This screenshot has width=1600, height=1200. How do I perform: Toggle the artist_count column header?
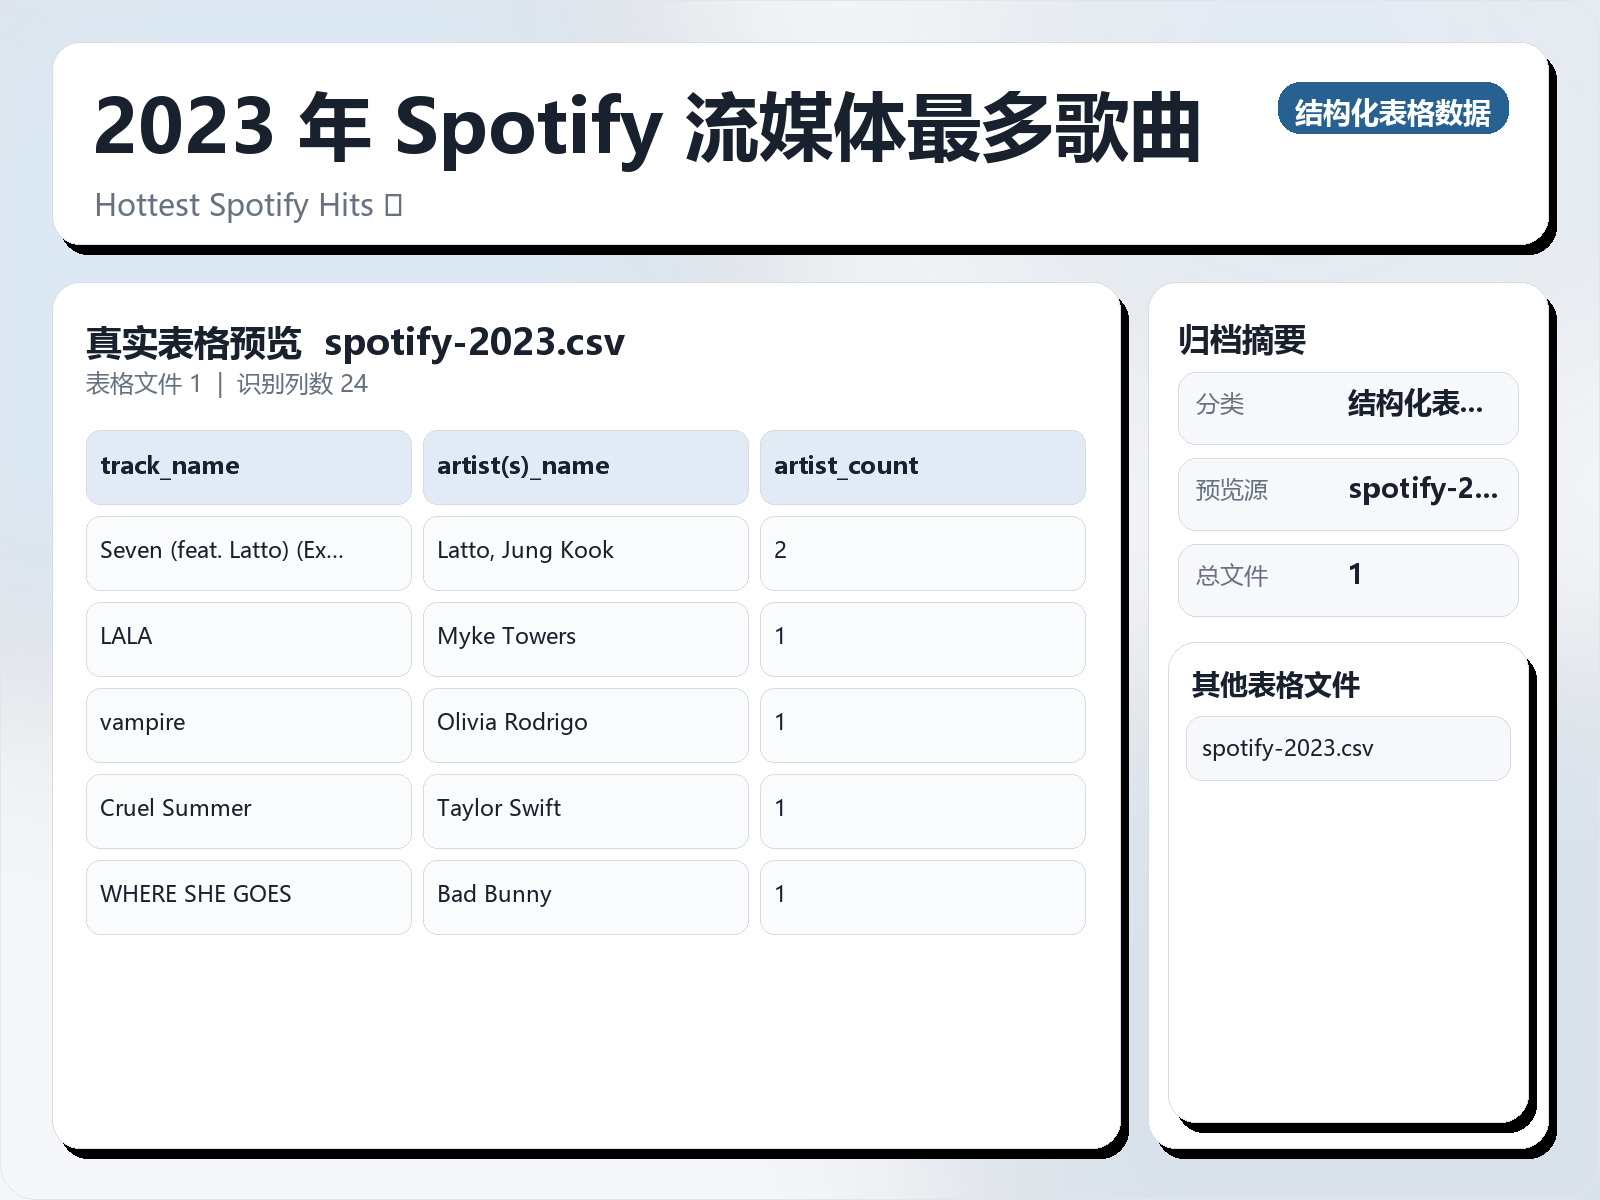coord(923,466)
